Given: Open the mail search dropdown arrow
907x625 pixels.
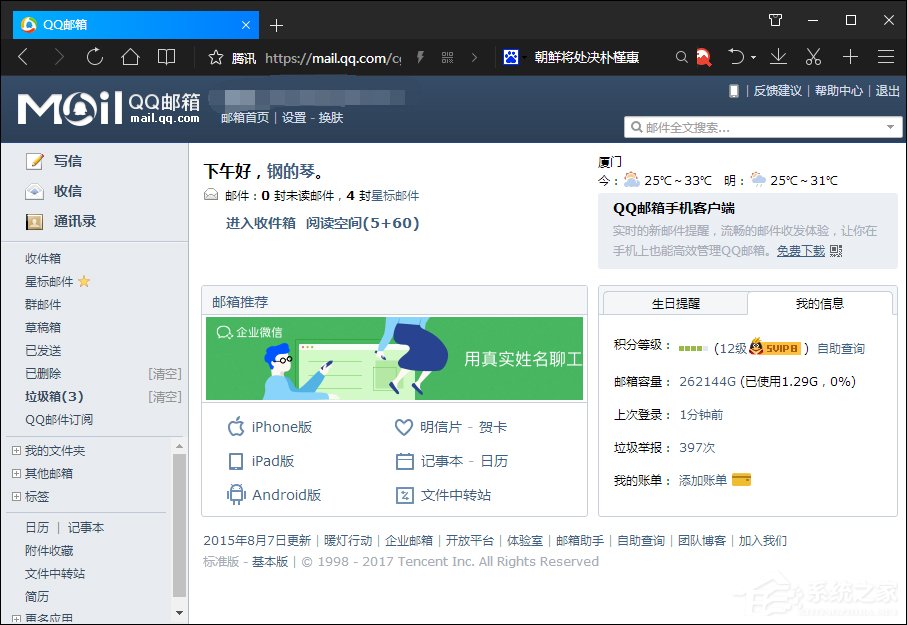Looking at the screenshot, I should coord(889,127).
